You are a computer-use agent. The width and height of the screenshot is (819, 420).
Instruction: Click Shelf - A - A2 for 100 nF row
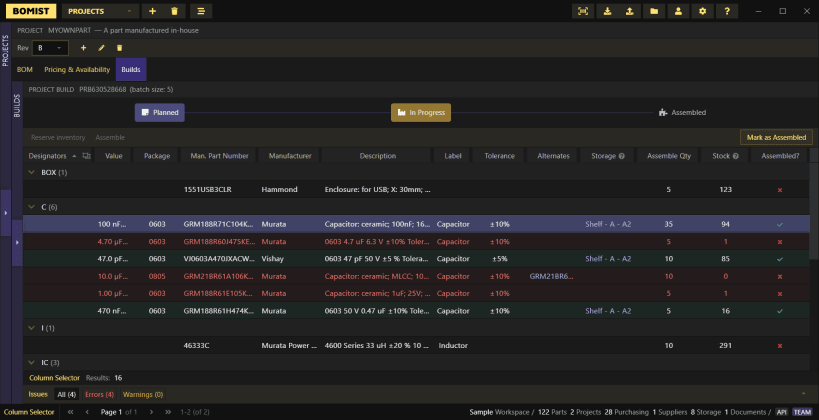pyautogui.click(x=608, y=224)
